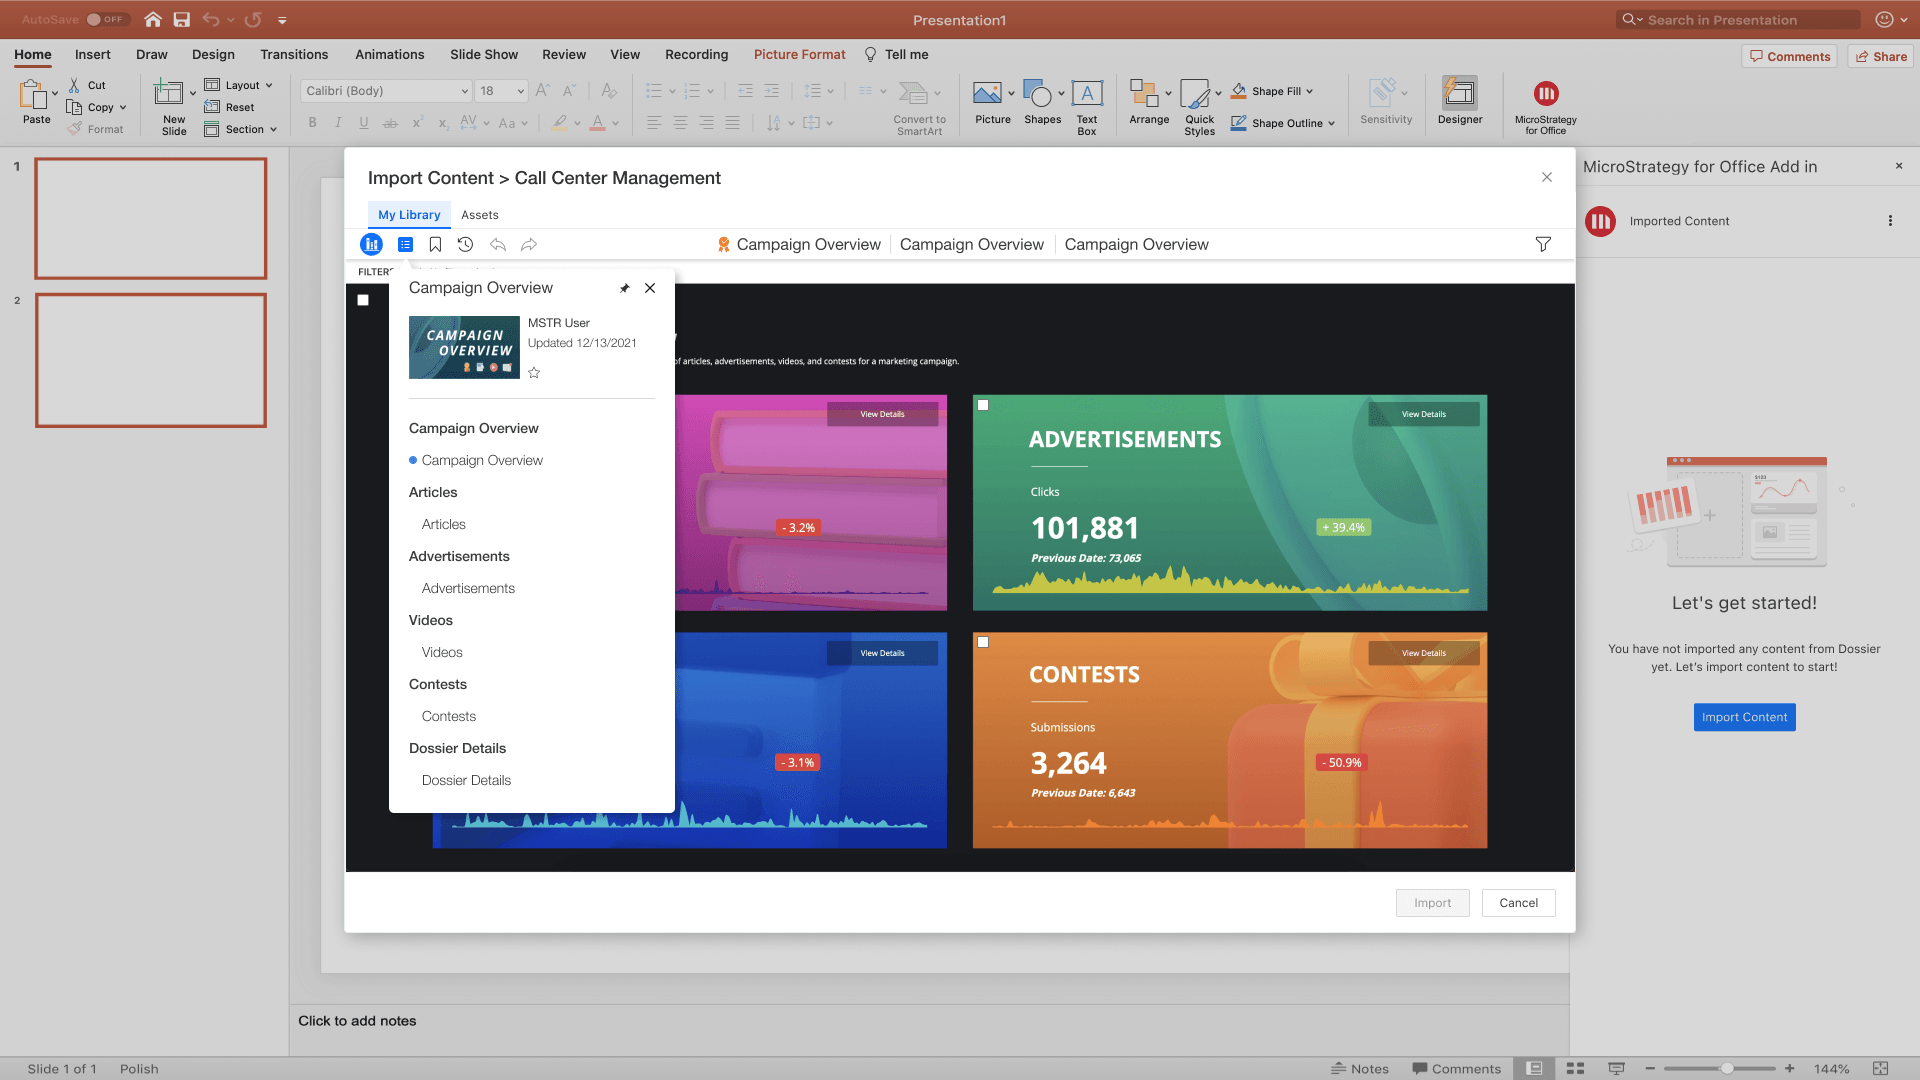This screenshot has height=1080, width=1920.
Task: Pin the Campaign Overview contents panel
Action: click(x=624, y=288)
